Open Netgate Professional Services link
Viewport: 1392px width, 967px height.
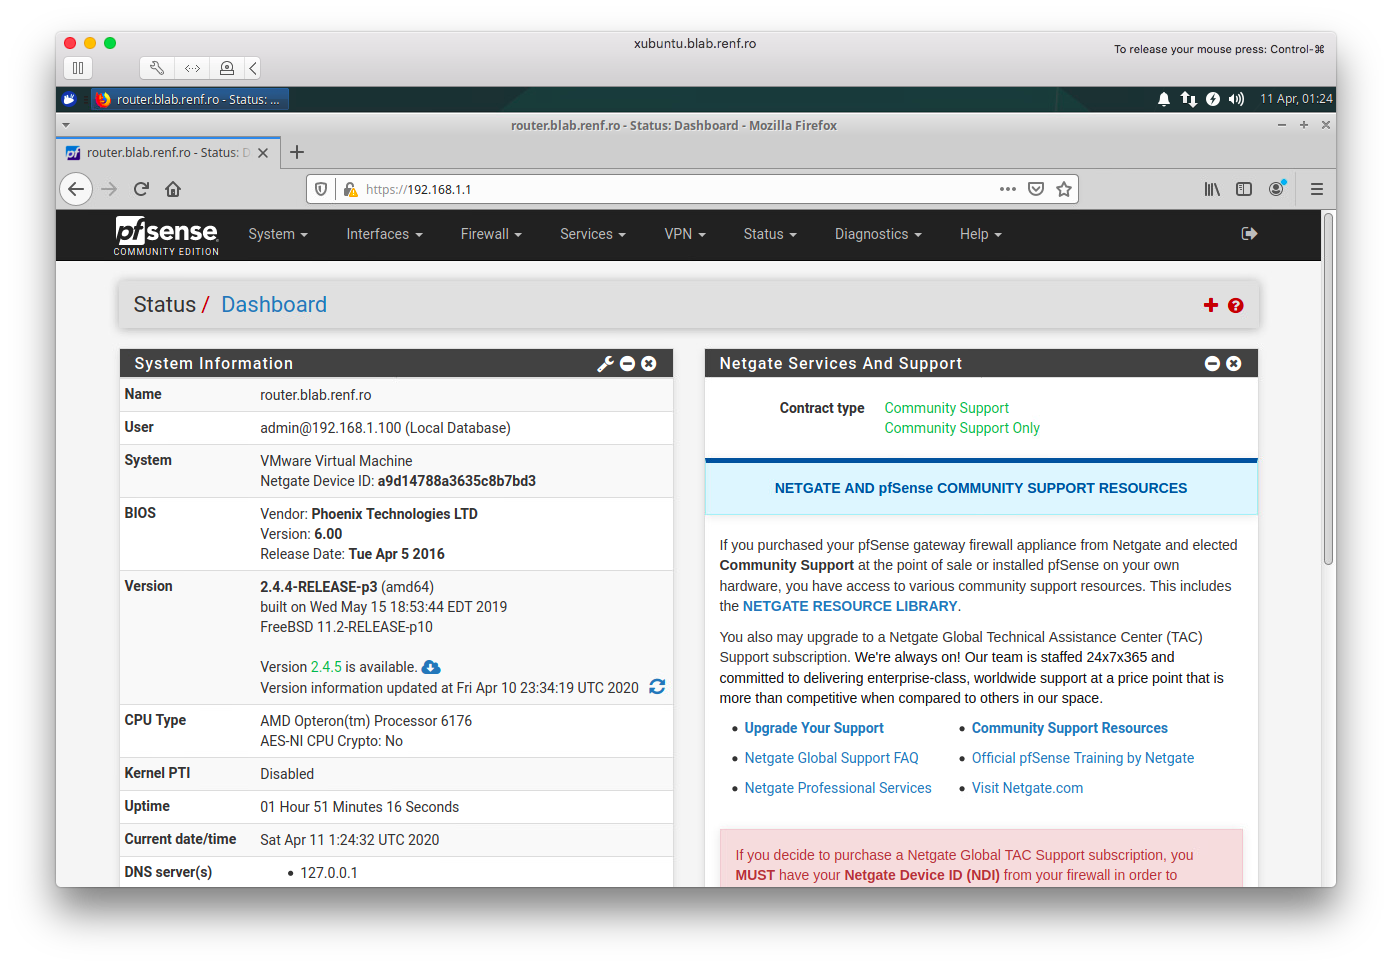[838, 788]
